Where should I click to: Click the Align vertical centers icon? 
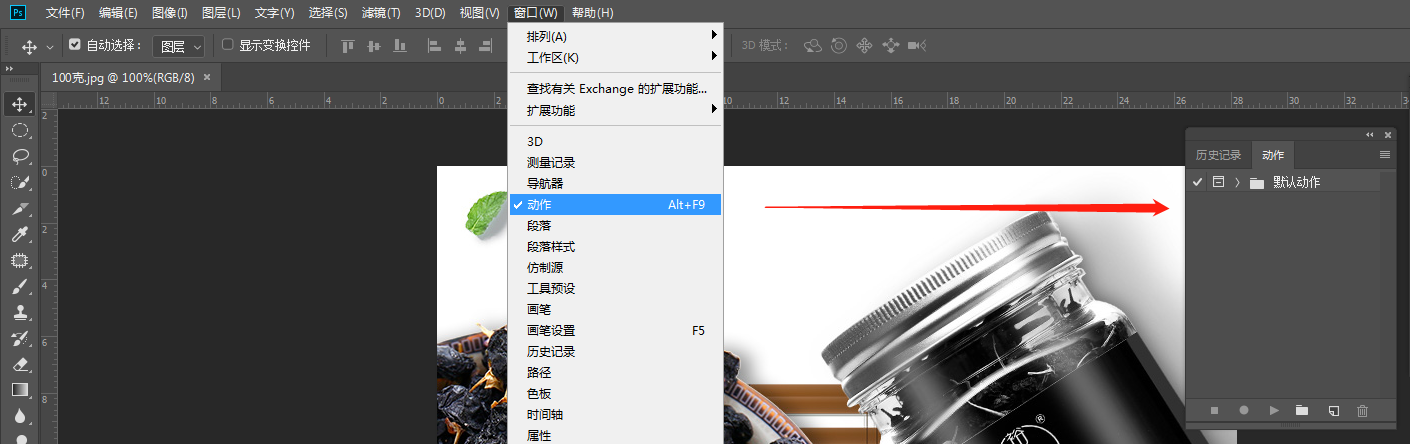coord(374,46)
